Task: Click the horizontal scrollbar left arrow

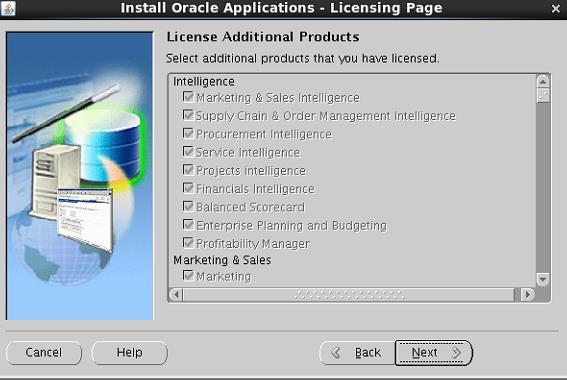Action: (x=176, y=295)
